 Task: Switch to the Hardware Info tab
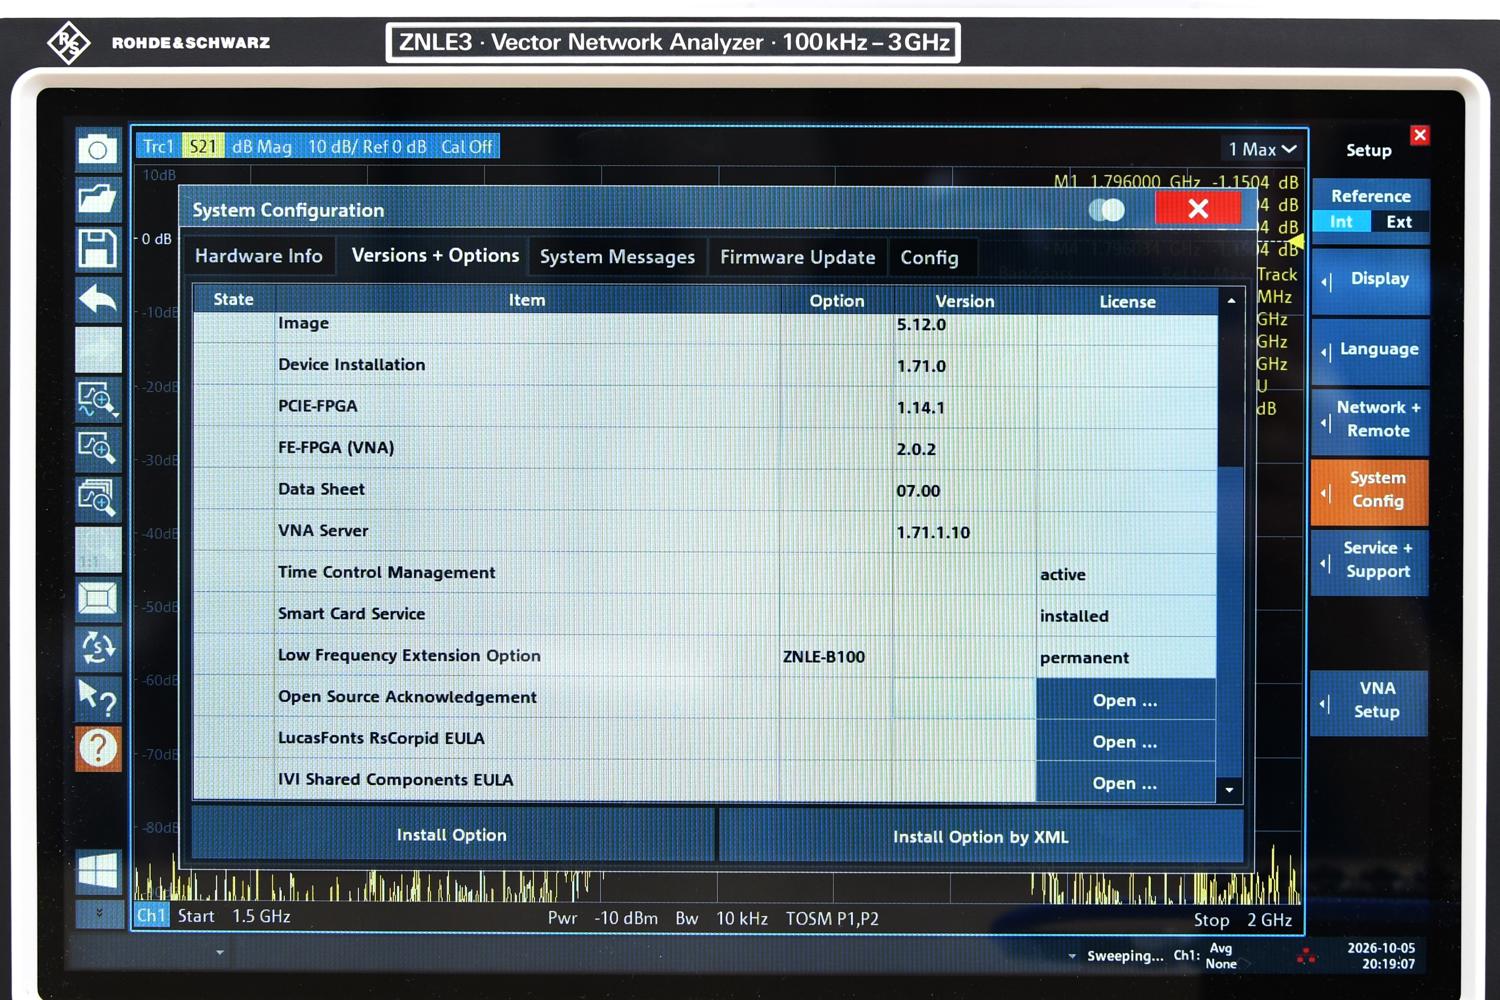tap(259, 256)
